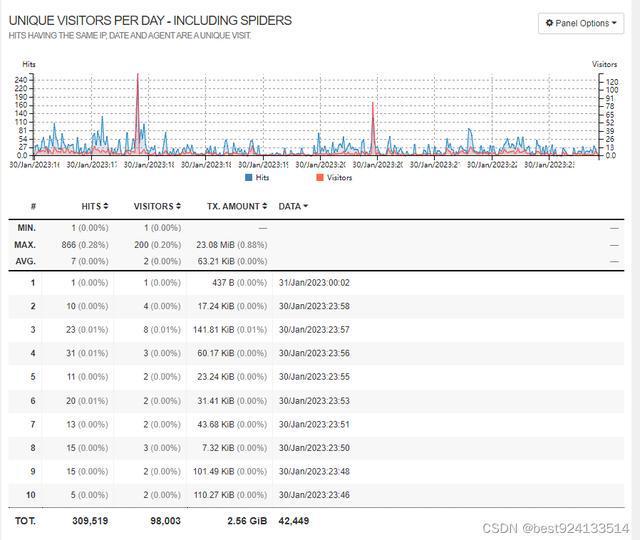Toggle the descending caret next to DATA
The width and height of the screenshot is (640, 540).
(x=305, y=206)
